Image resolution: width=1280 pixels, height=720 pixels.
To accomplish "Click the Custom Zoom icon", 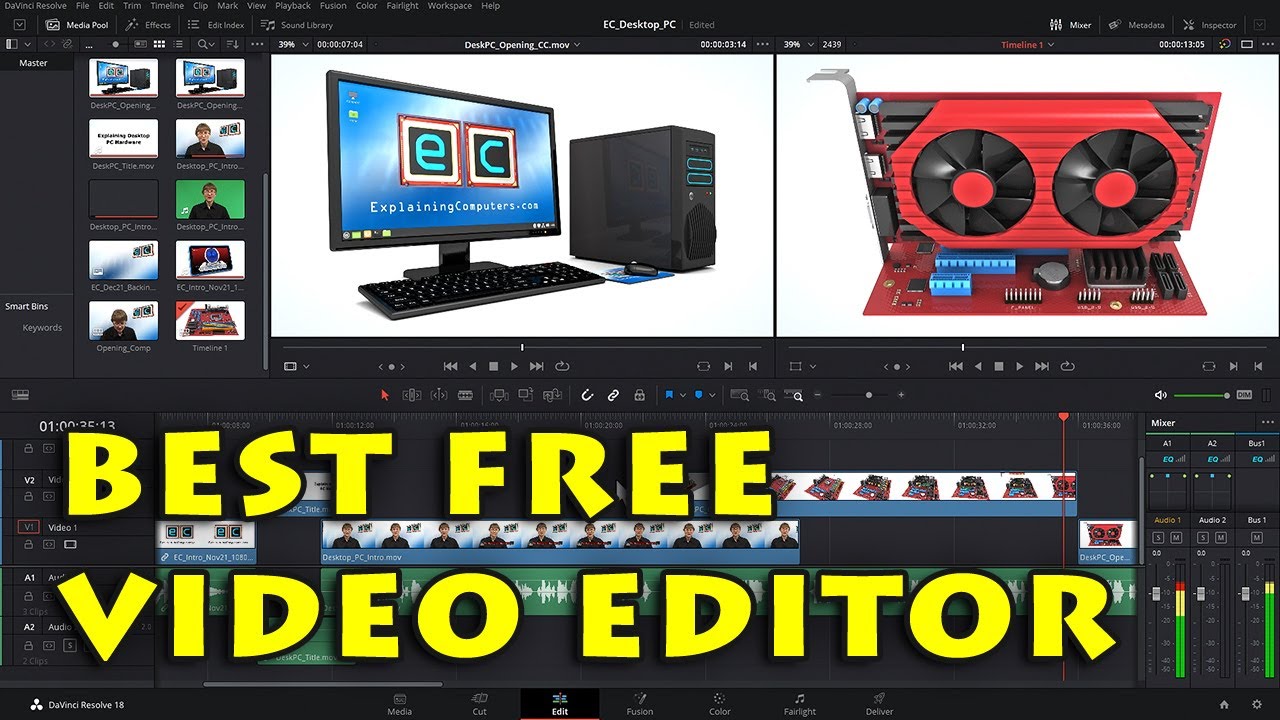I will pos(795,395).
